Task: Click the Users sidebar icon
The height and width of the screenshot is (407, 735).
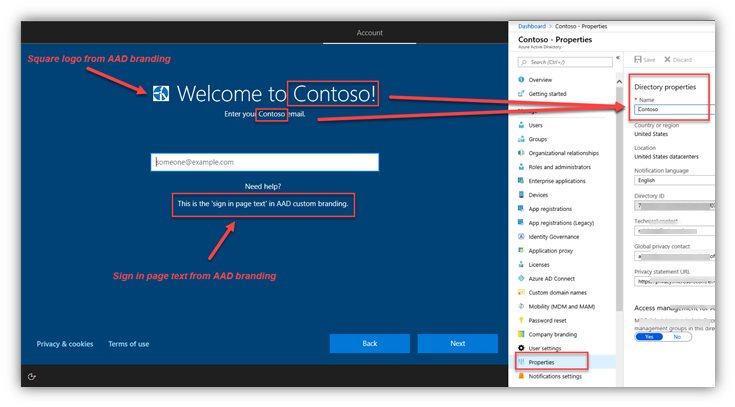Action: point(521,125)
